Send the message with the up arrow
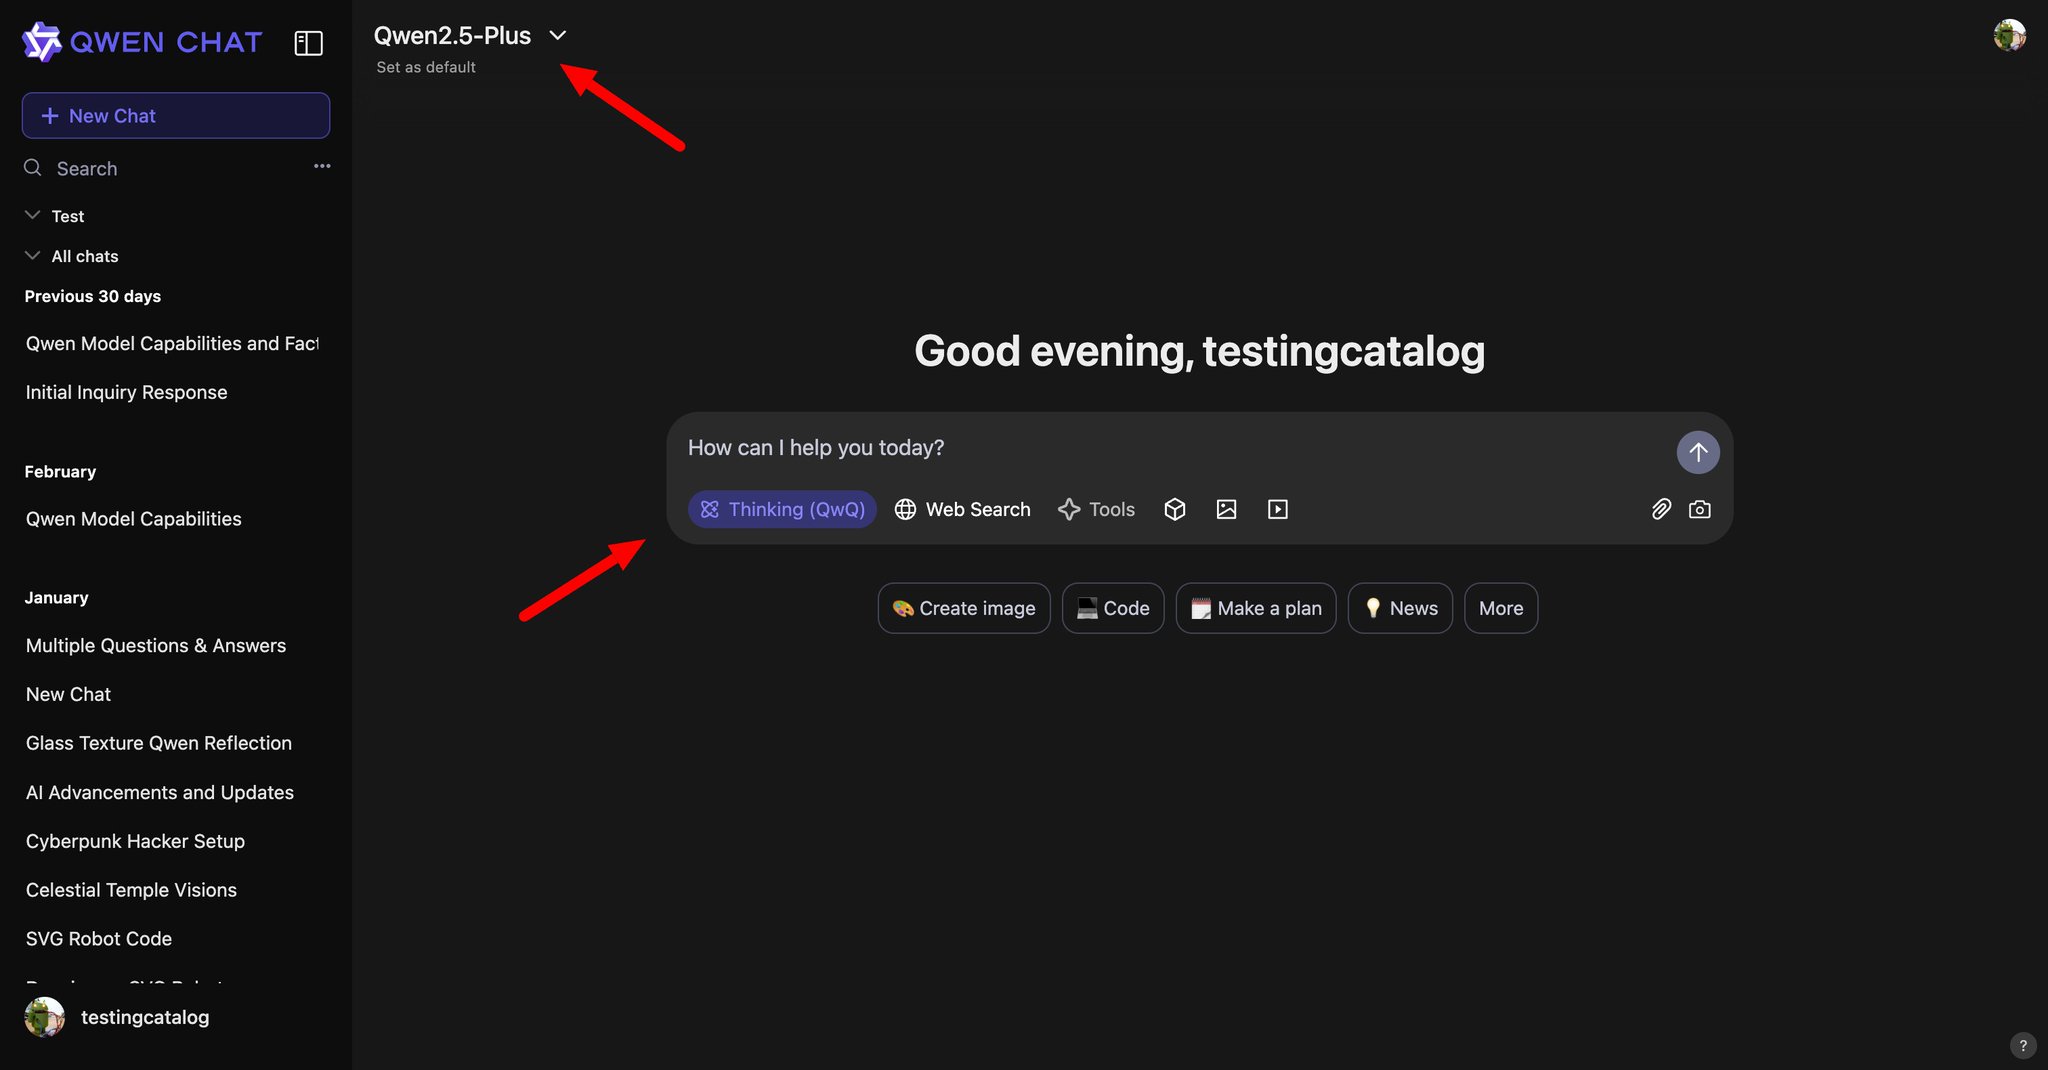2048x1070 pixels. coord(1698,452)
